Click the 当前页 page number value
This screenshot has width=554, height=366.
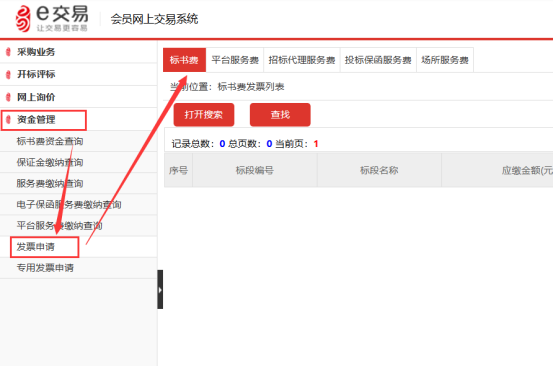click(316, 144)
